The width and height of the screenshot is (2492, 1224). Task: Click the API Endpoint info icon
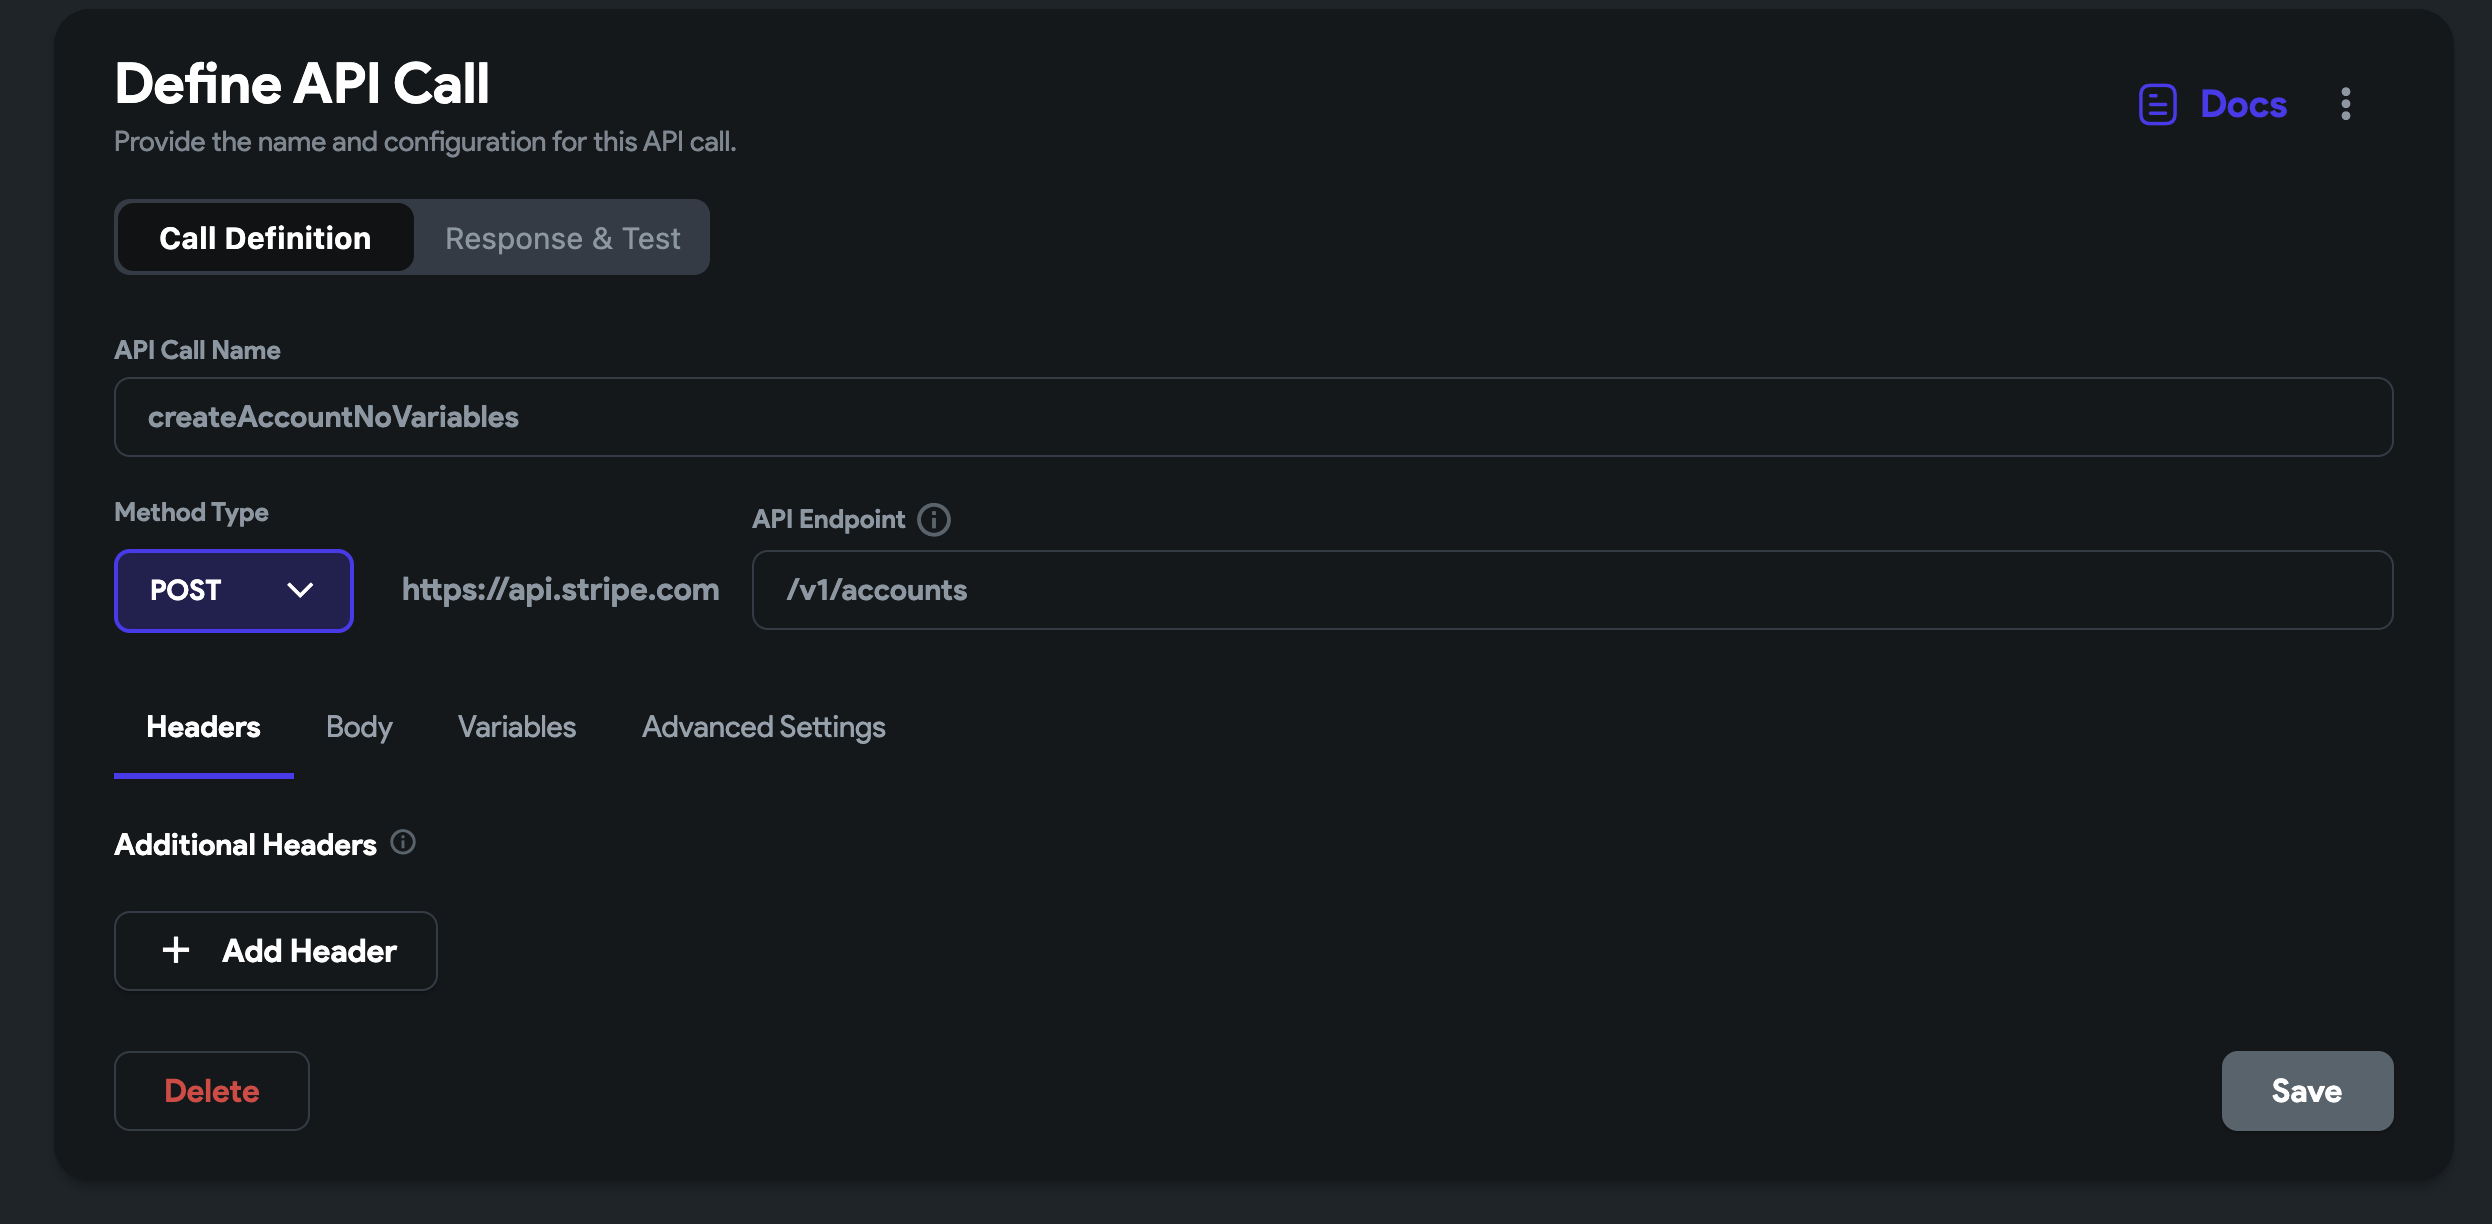pos(934,519)
